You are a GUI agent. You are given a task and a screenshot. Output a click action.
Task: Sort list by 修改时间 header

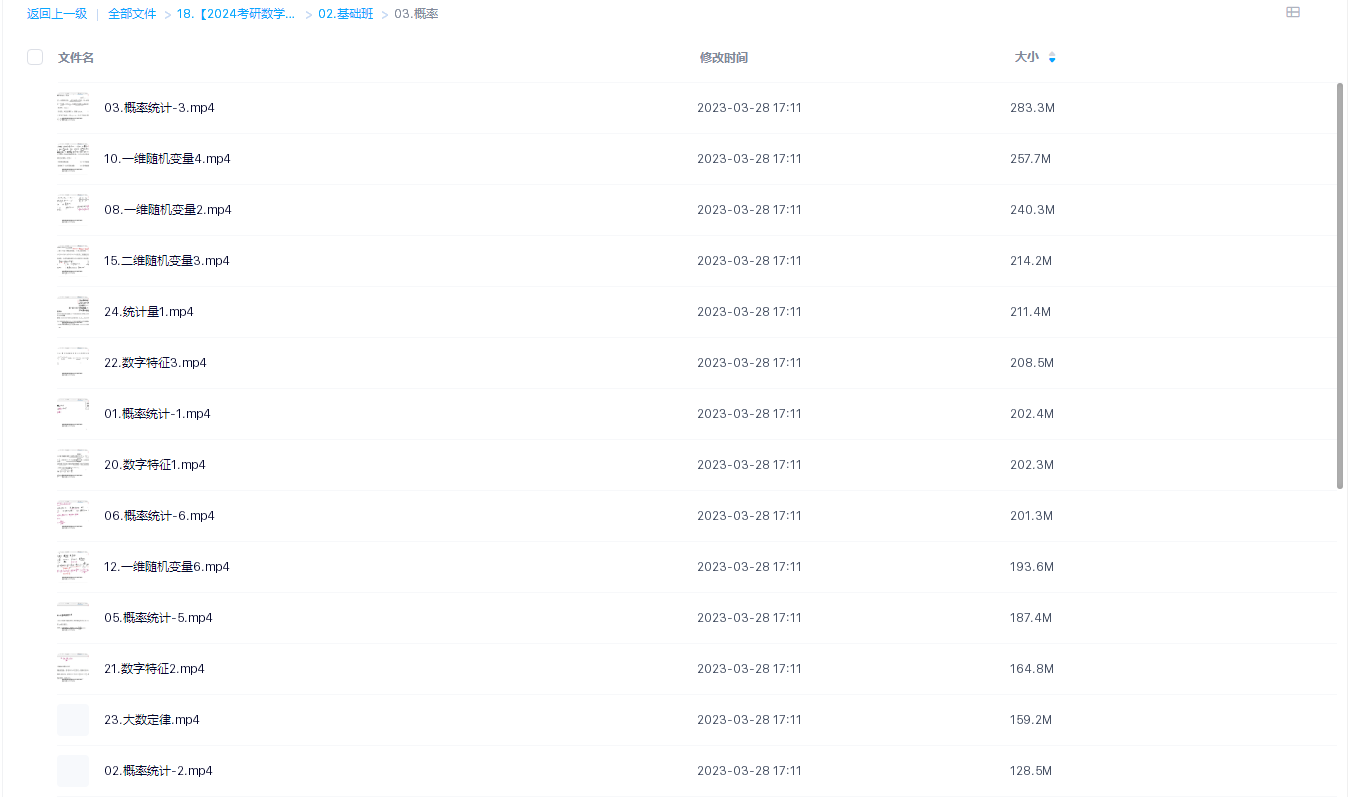click(723, 58)
